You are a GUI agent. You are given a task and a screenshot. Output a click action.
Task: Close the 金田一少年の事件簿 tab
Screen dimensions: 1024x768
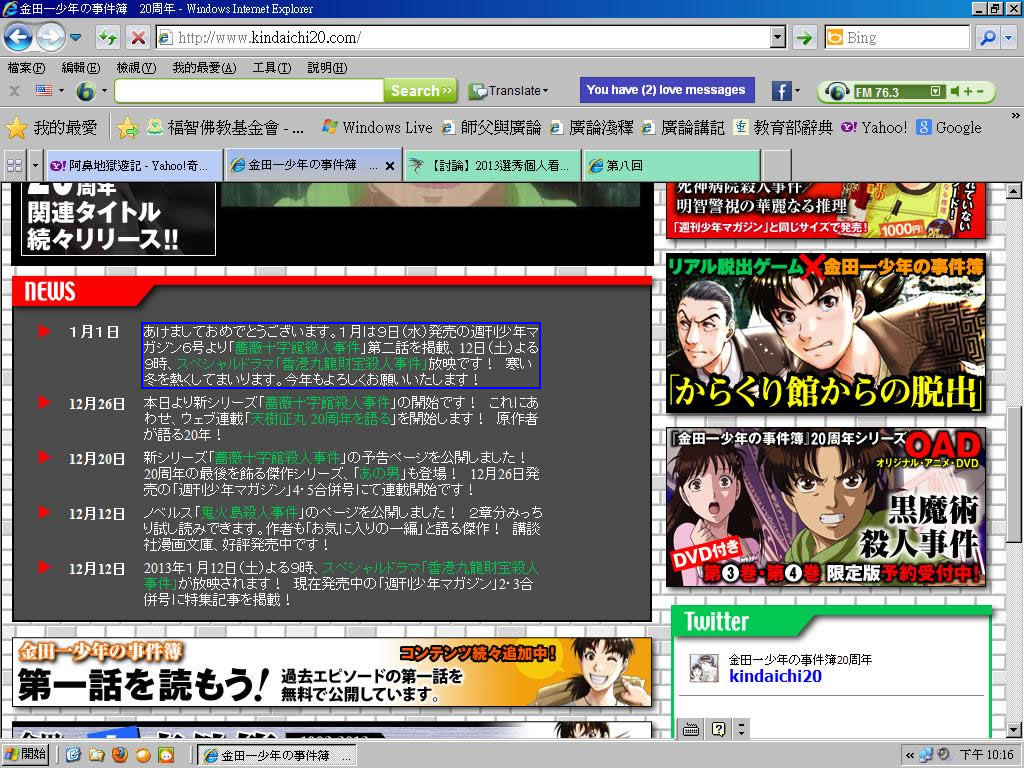pos(390,166)
